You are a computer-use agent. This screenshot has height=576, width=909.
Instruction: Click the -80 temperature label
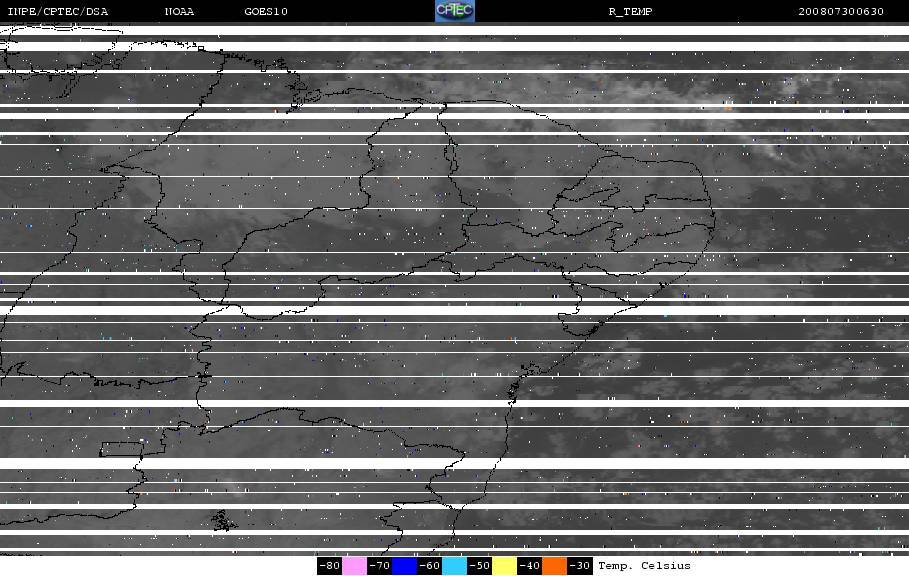click(329, 566)
